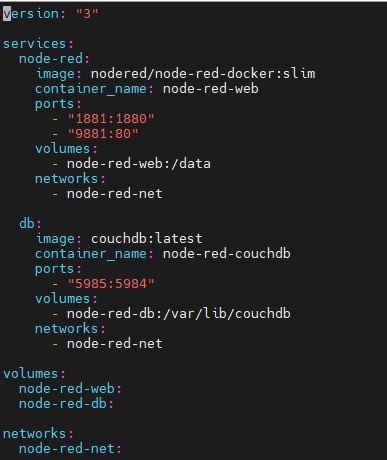Click the node-red-db volume definition
This screenshot has height=460, width=387.
click(63, 404)
